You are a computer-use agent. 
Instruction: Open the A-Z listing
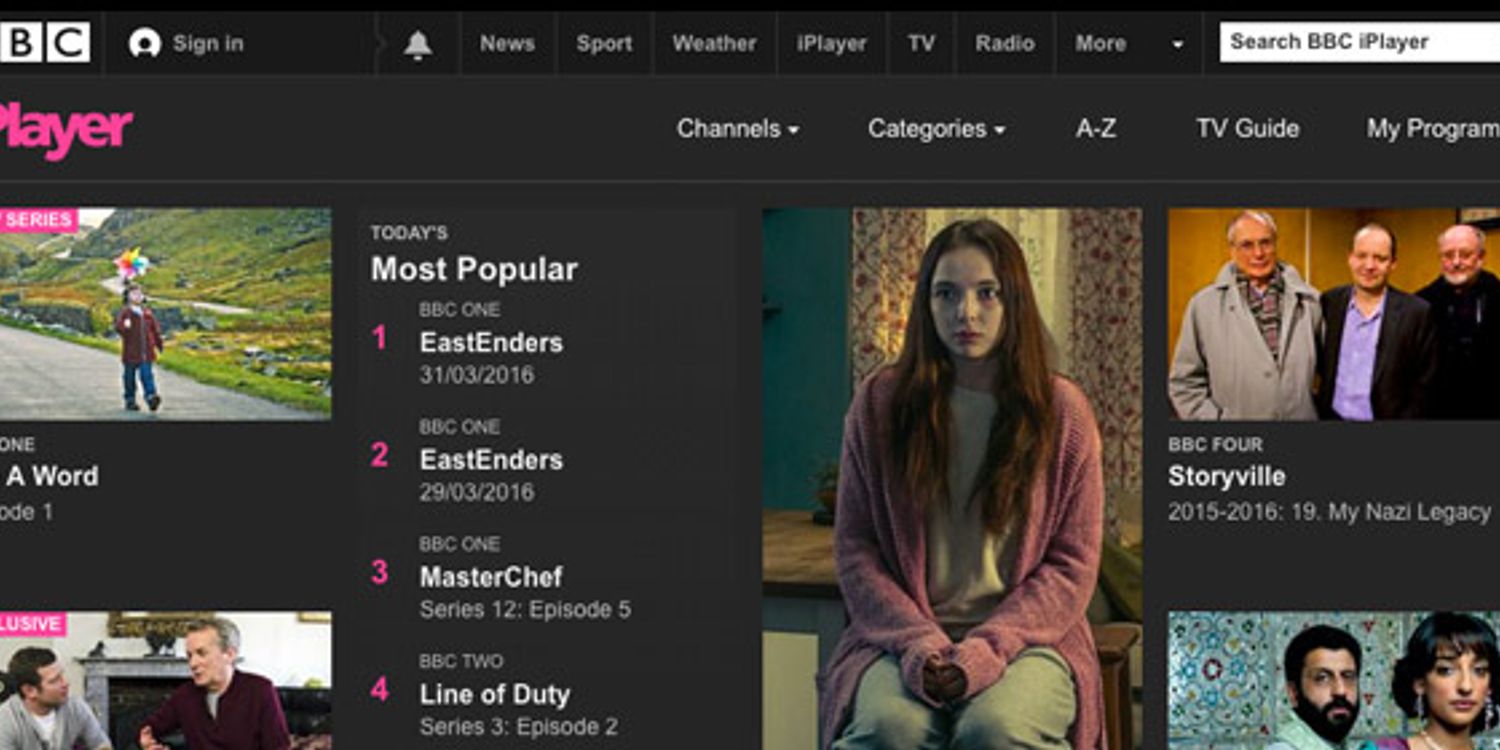point(1096,129)
